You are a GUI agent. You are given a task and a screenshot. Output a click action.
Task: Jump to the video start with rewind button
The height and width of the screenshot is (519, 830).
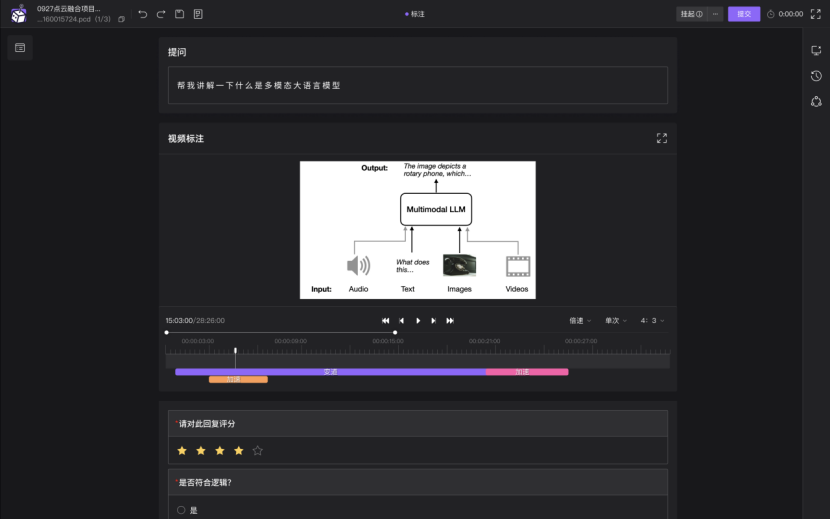pyautogui.click(x=385, y=320)
